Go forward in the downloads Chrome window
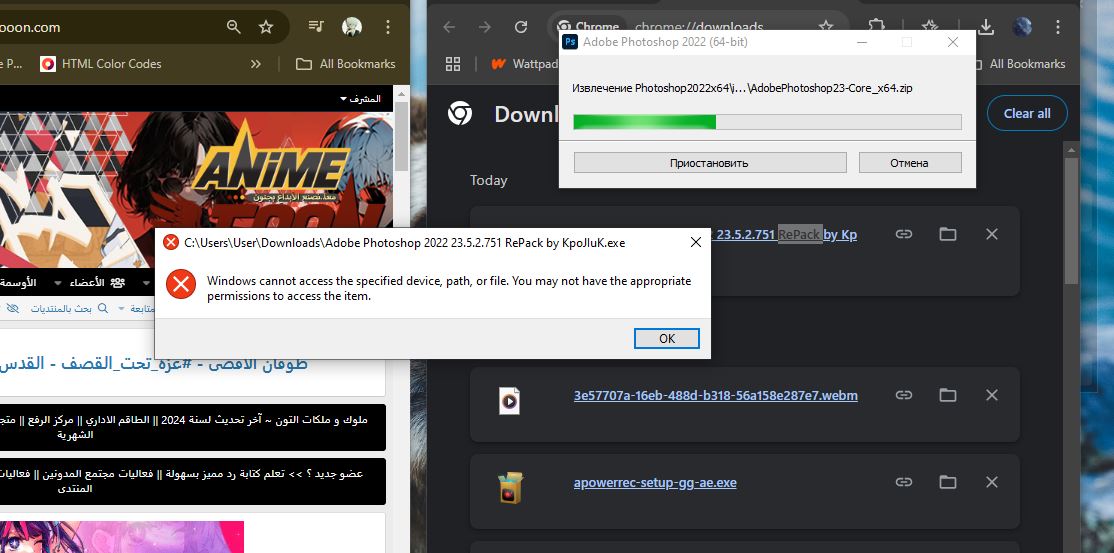This screenshot has height=553, width=1114. pyautogui.click(x=485, y=27)
